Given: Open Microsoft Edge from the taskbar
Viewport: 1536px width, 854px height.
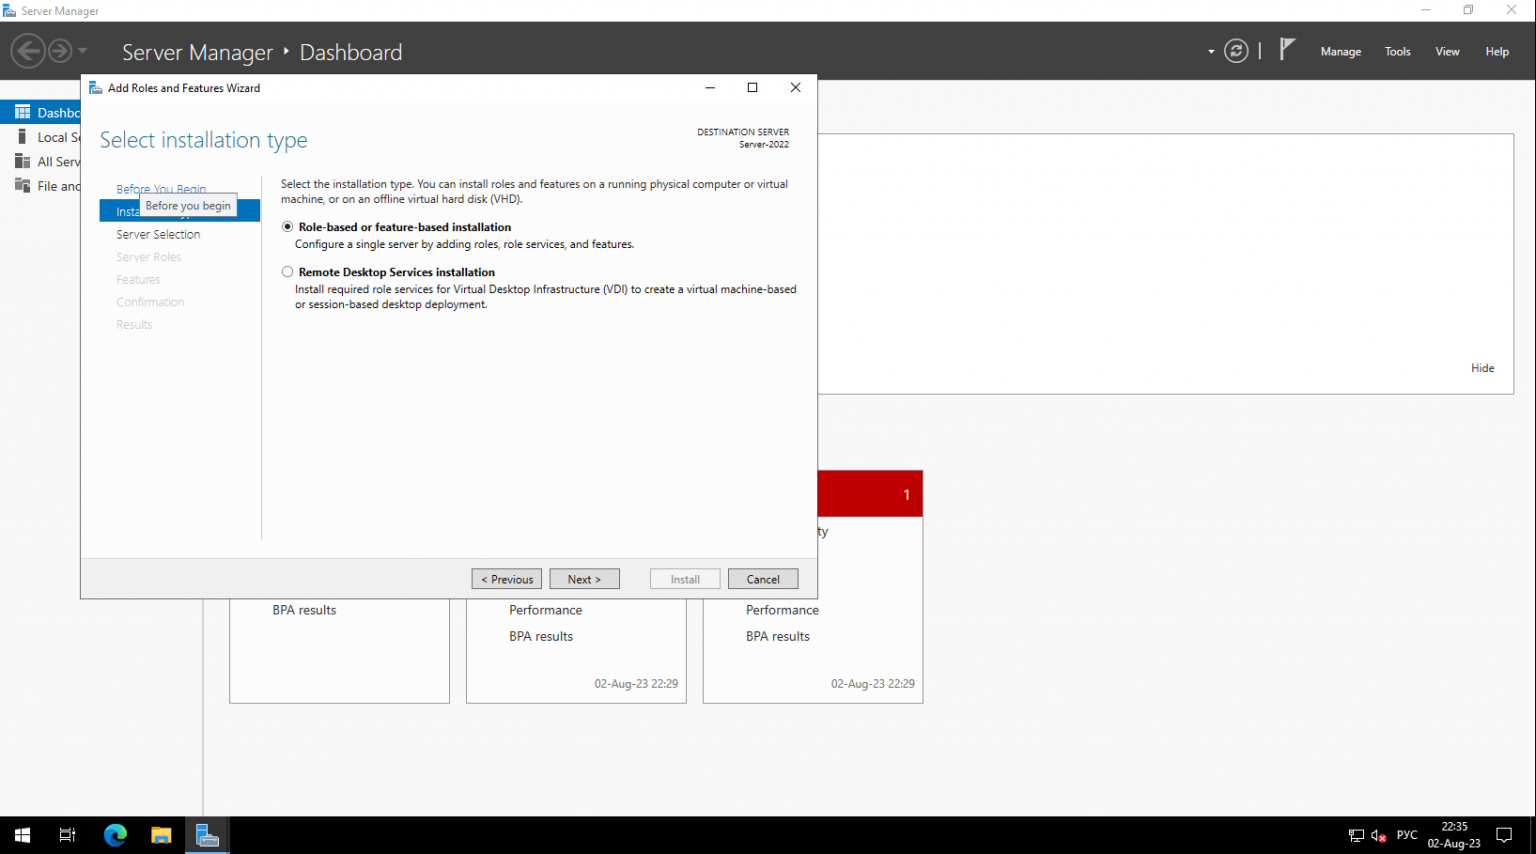Looking at the screenshot, I should coord(115,834).
